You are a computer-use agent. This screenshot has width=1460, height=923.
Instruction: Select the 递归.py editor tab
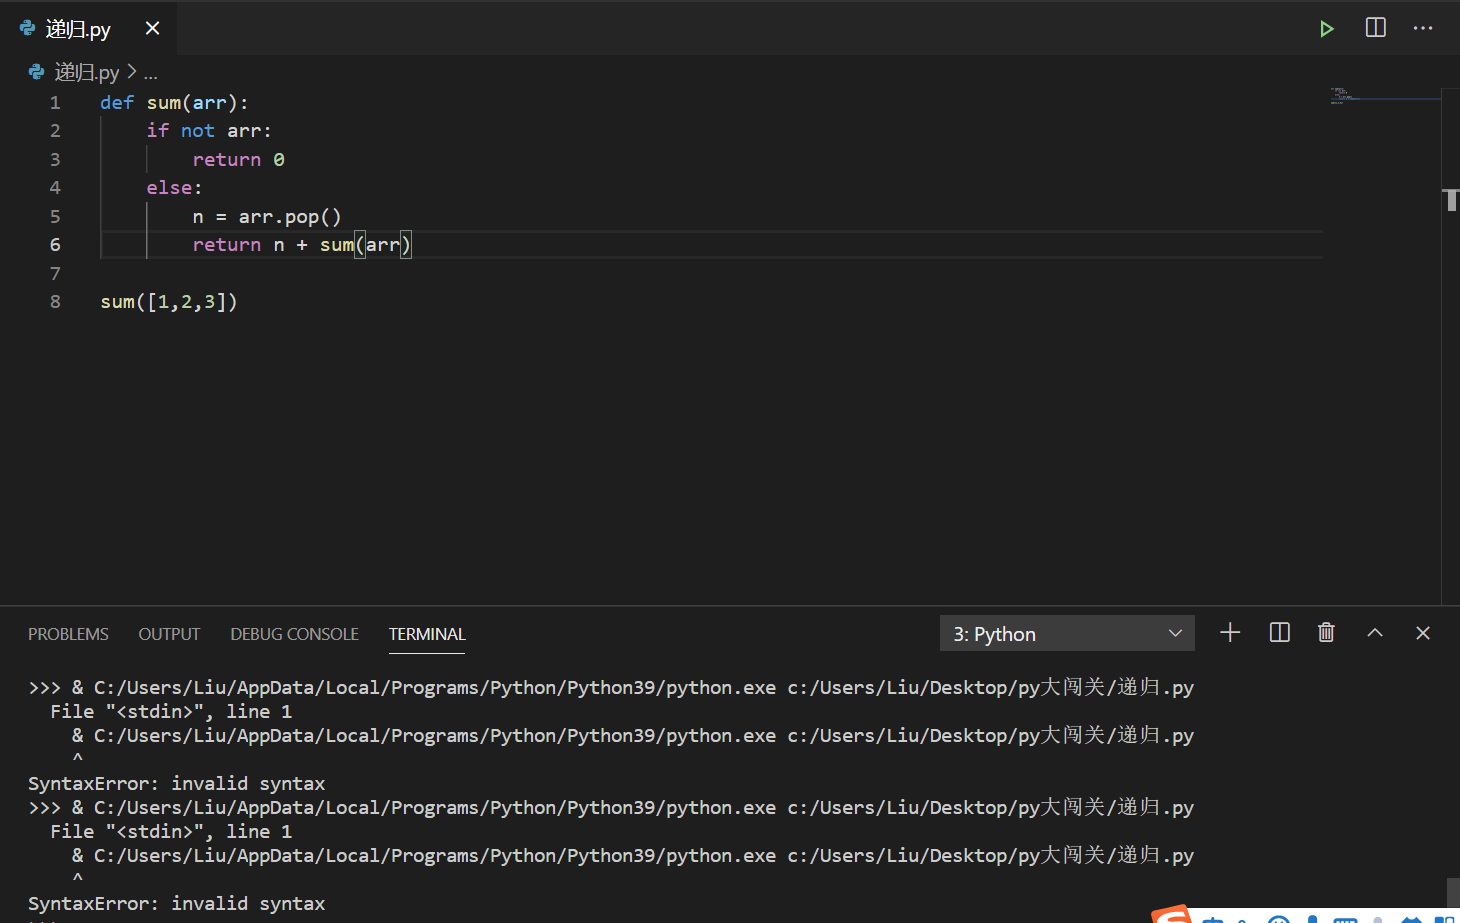[x=89, y=28]
